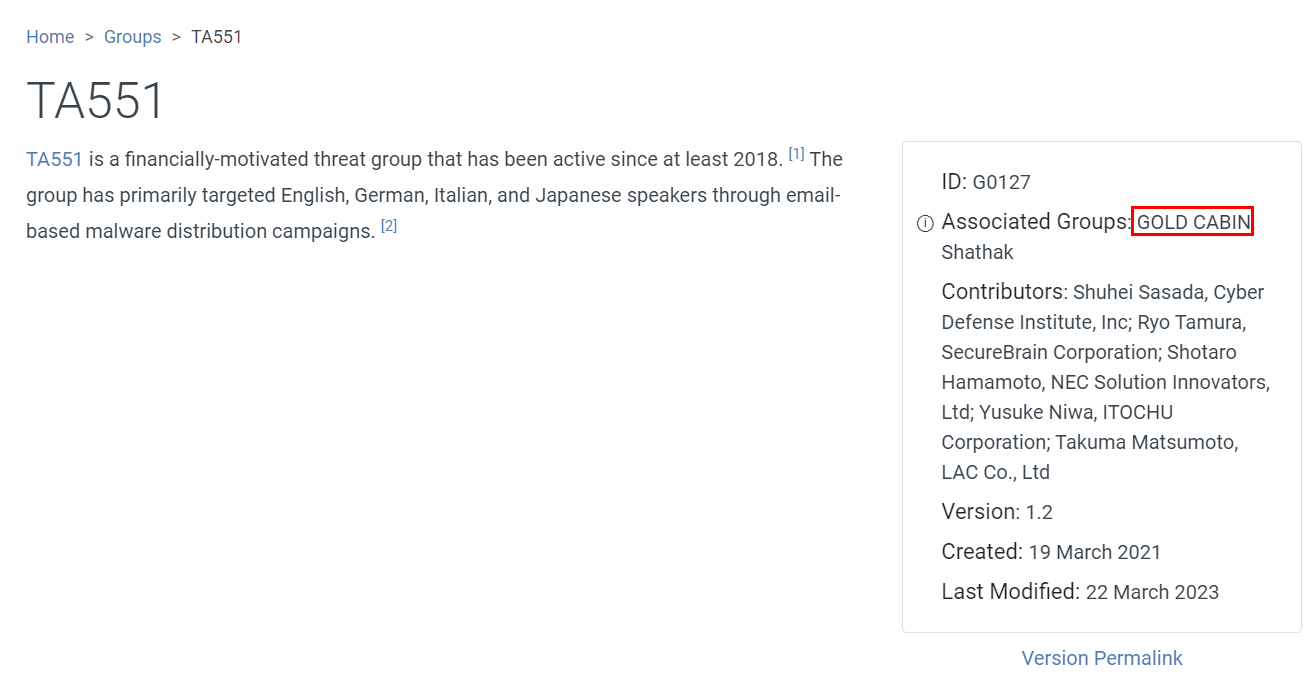This screenshot has width=1316, height=674.
Task: Click the Shathak associated group name
Action: point(977,252)
